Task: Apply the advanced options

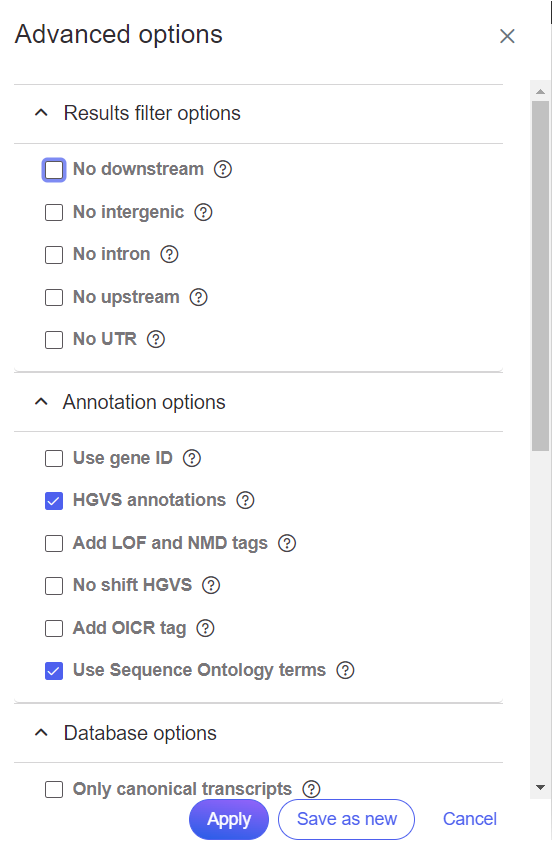Action: [x=229, y=819]
